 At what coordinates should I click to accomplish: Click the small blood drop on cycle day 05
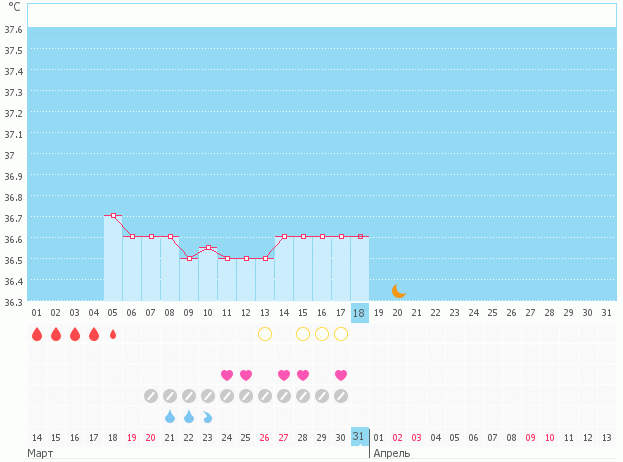pos(113,334)
